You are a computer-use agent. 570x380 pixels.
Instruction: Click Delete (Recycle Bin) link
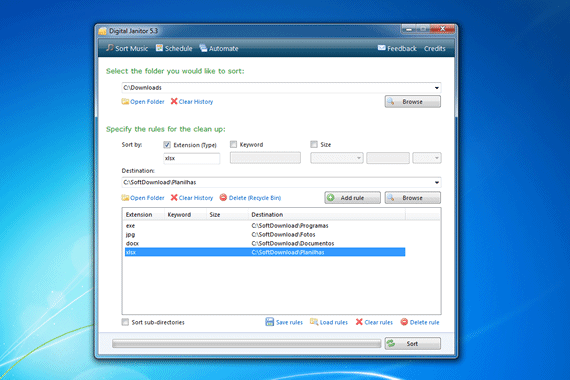click(255, 198)
